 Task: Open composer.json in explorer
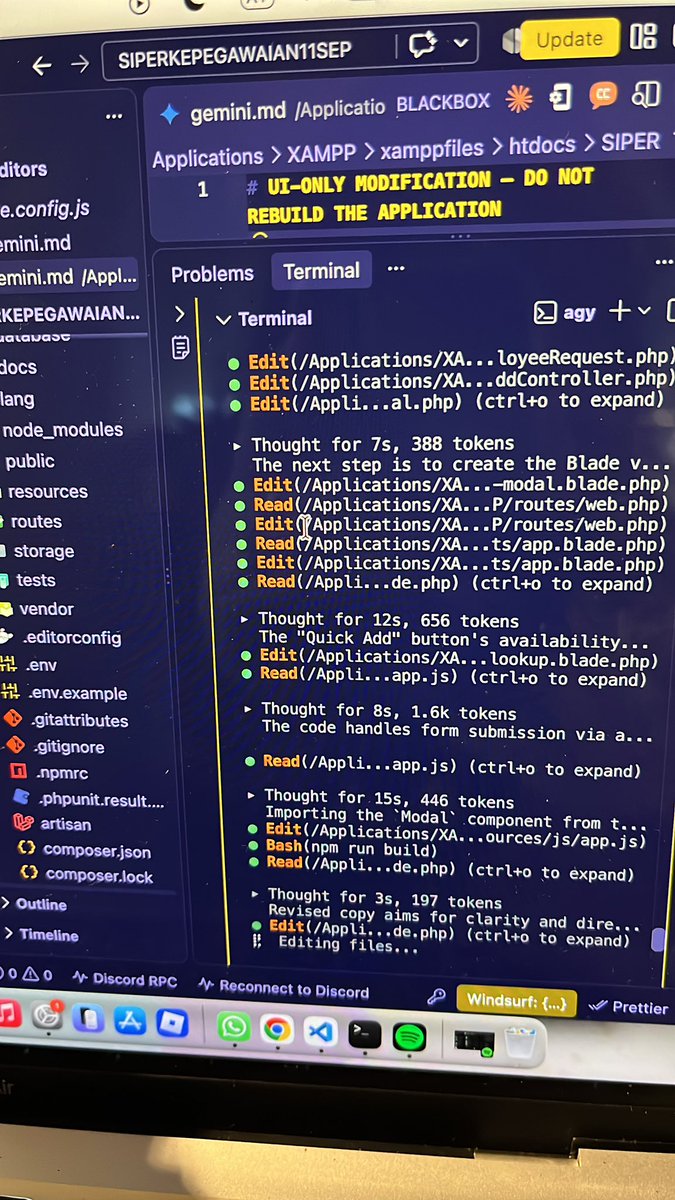(x=98, y=852)
